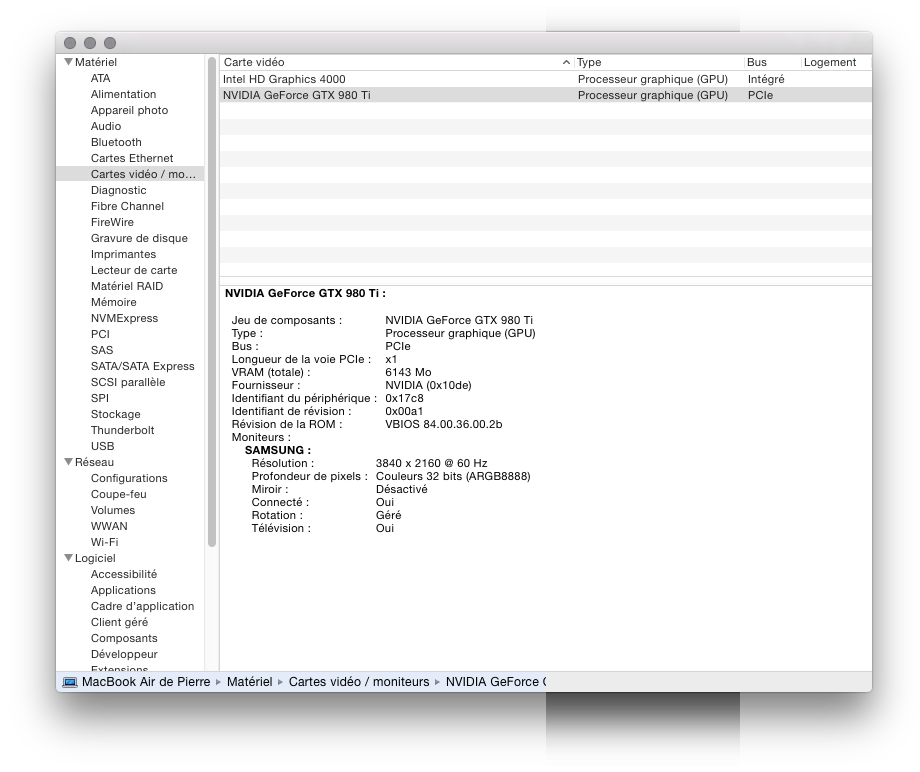Select ATA in the sidebar

(x=100, y=78)
